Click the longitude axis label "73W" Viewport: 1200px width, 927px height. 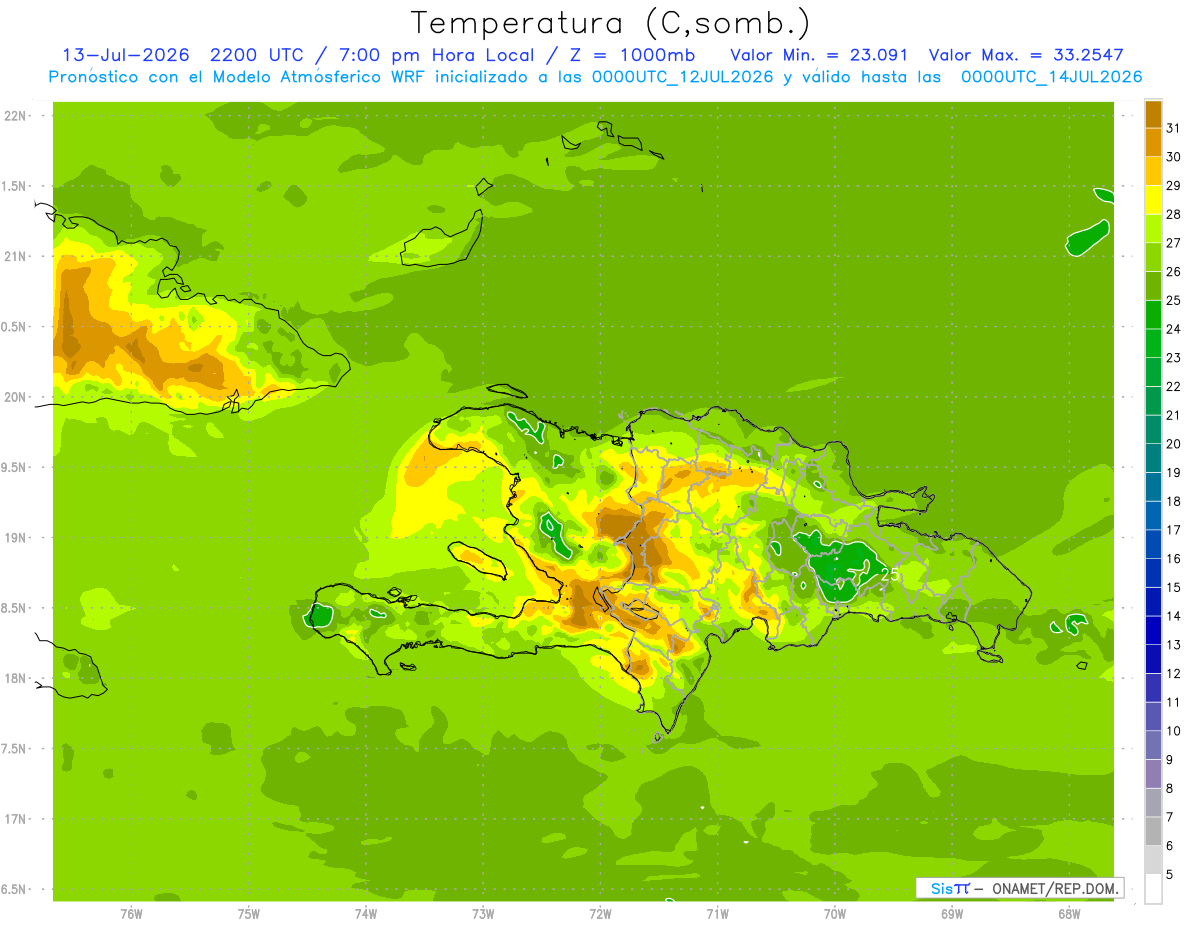coord(483,913)
